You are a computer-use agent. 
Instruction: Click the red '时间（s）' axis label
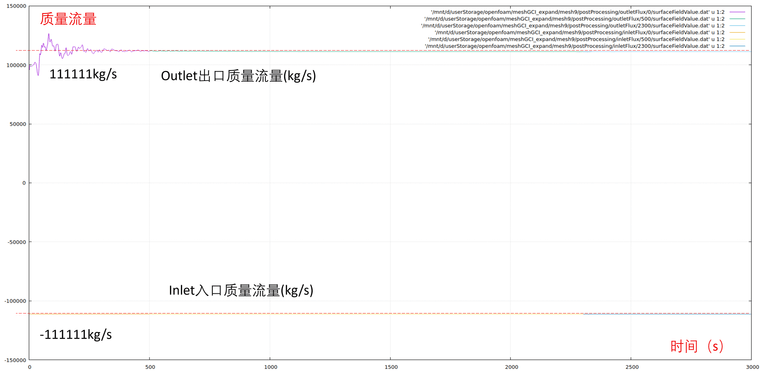point(697,346)
